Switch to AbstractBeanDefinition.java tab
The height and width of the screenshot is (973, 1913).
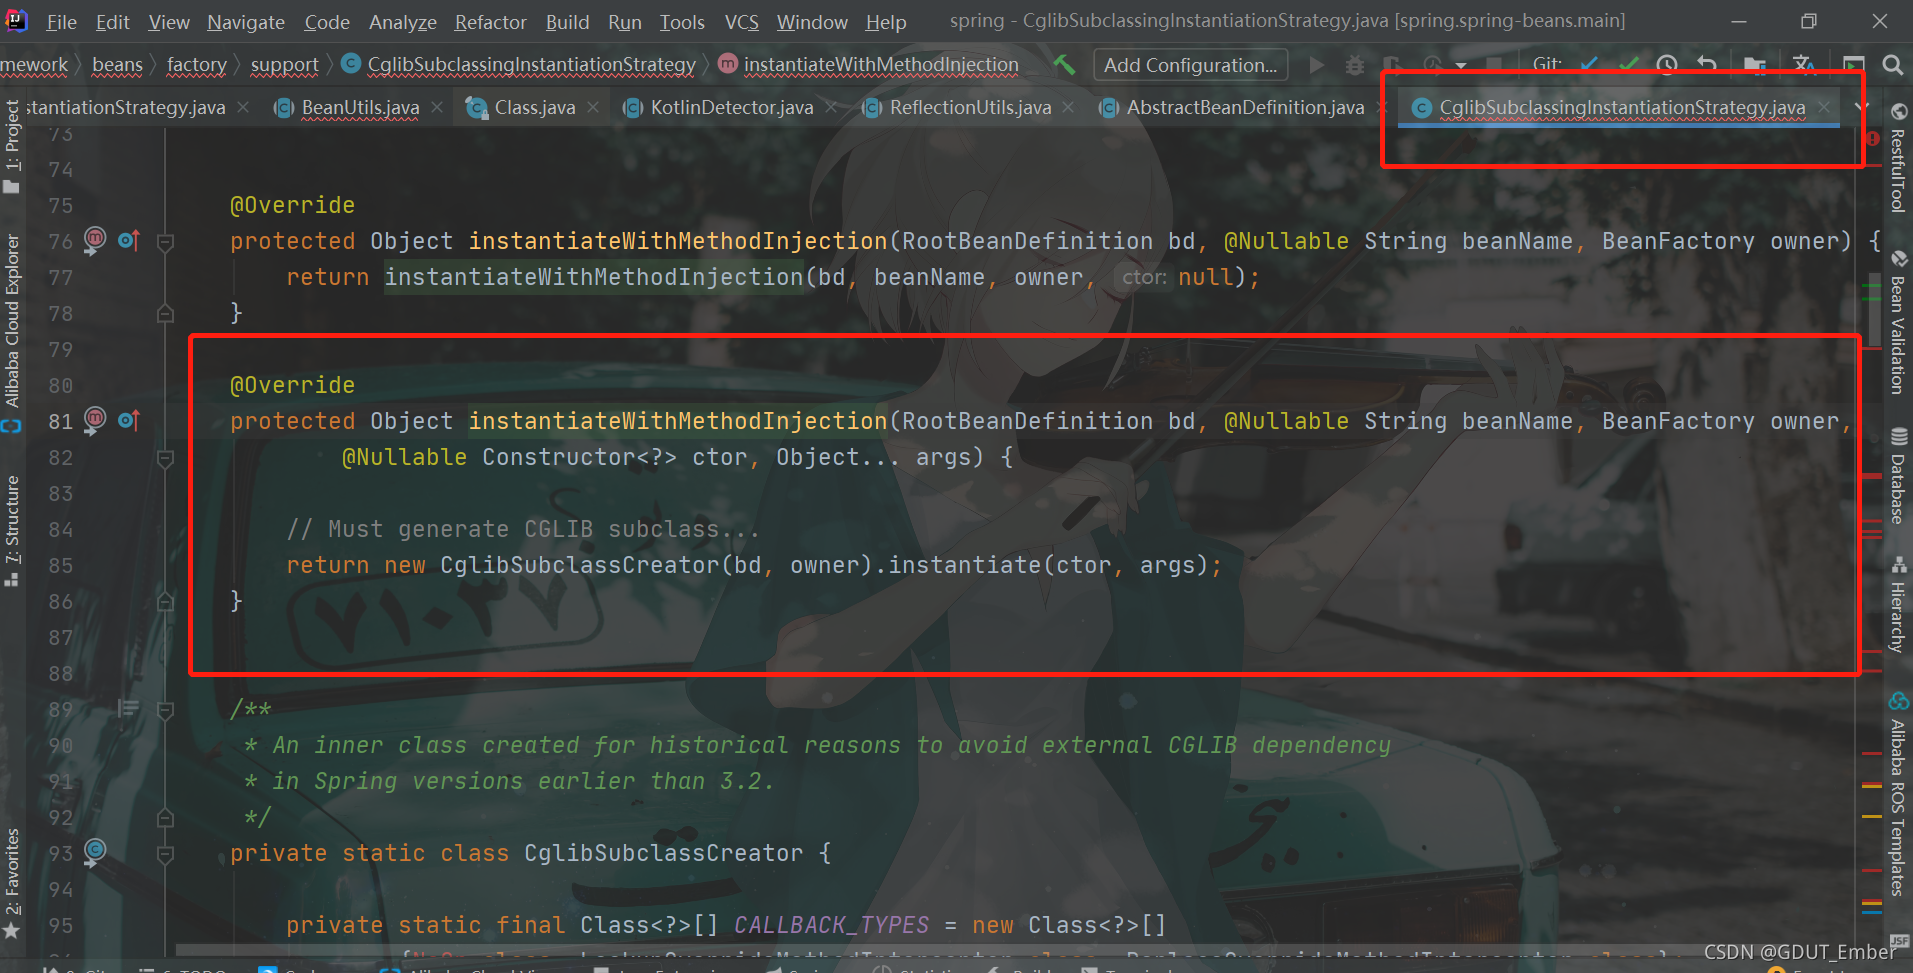tap(1245, 107)
